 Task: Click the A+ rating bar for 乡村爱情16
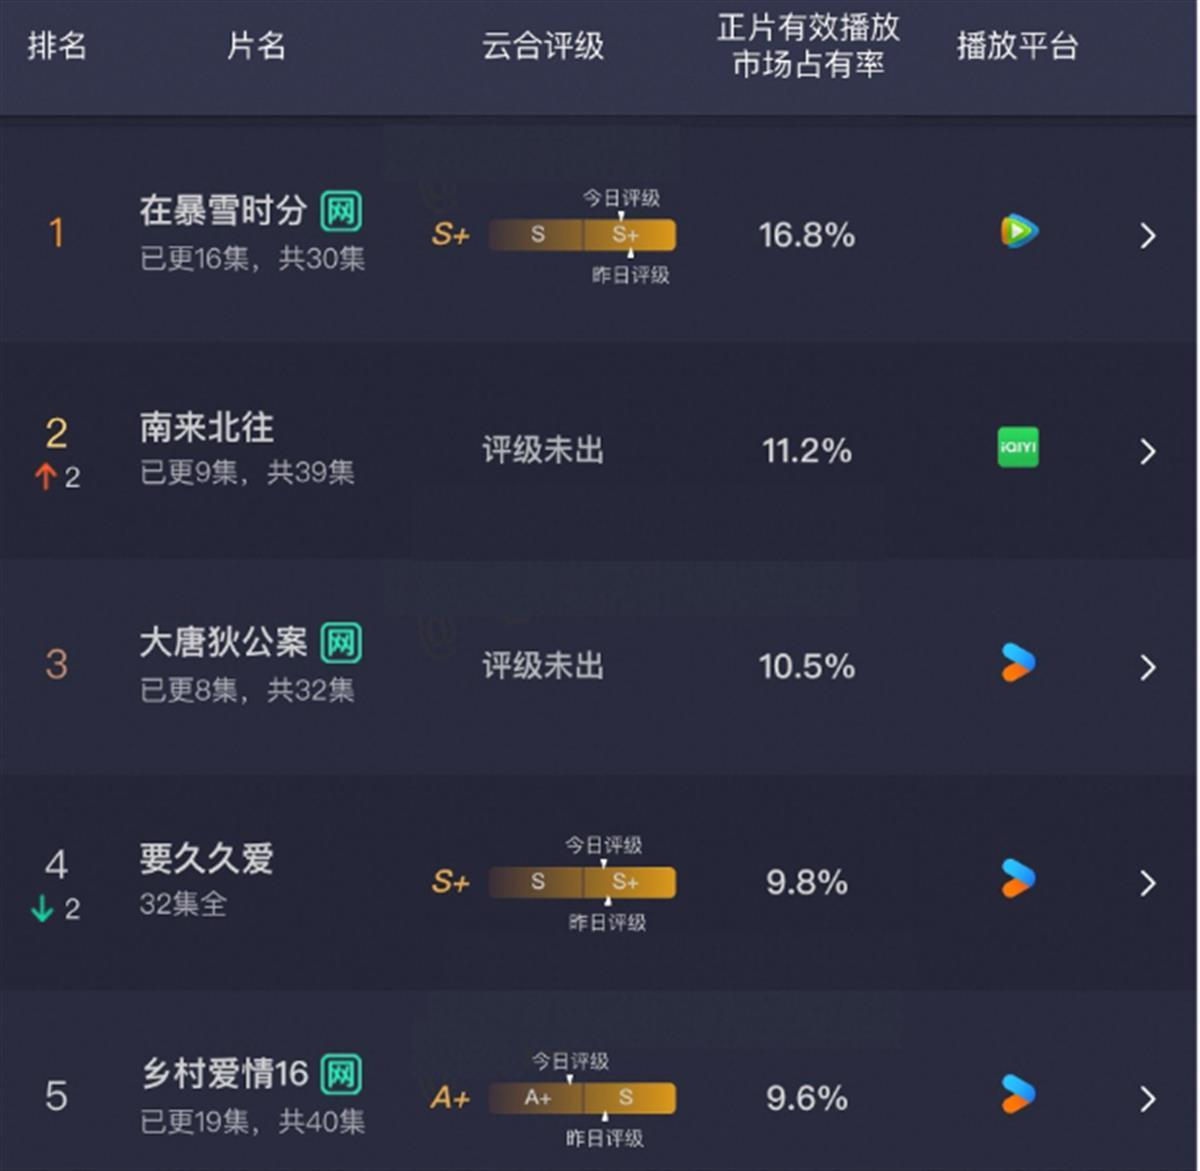(x=581, y=1098)
